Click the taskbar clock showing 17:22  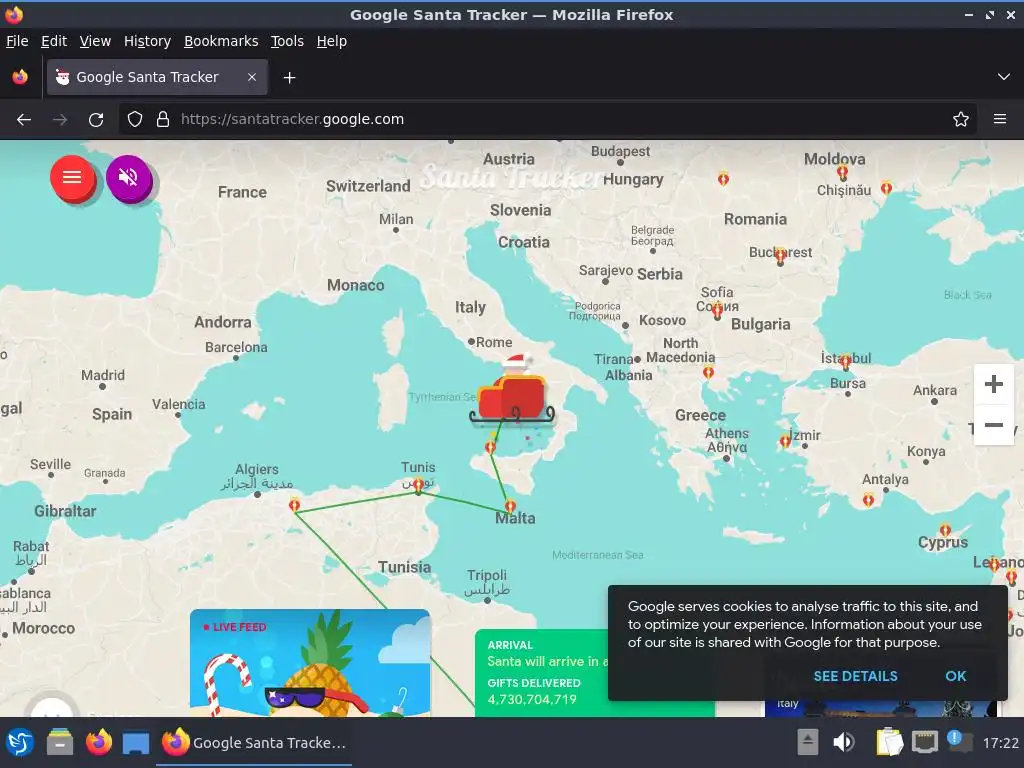click(1000, 743)
